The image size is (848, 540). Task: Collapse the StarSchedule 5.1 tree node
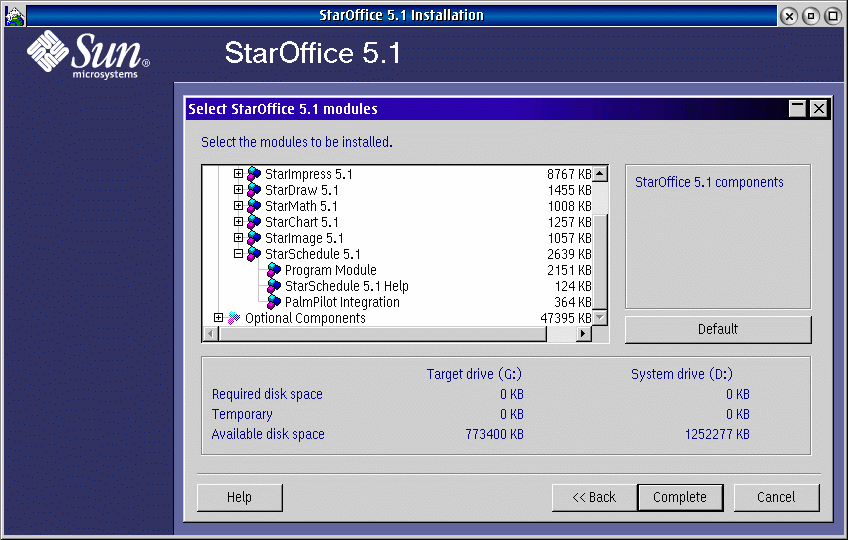coord(238,253)
